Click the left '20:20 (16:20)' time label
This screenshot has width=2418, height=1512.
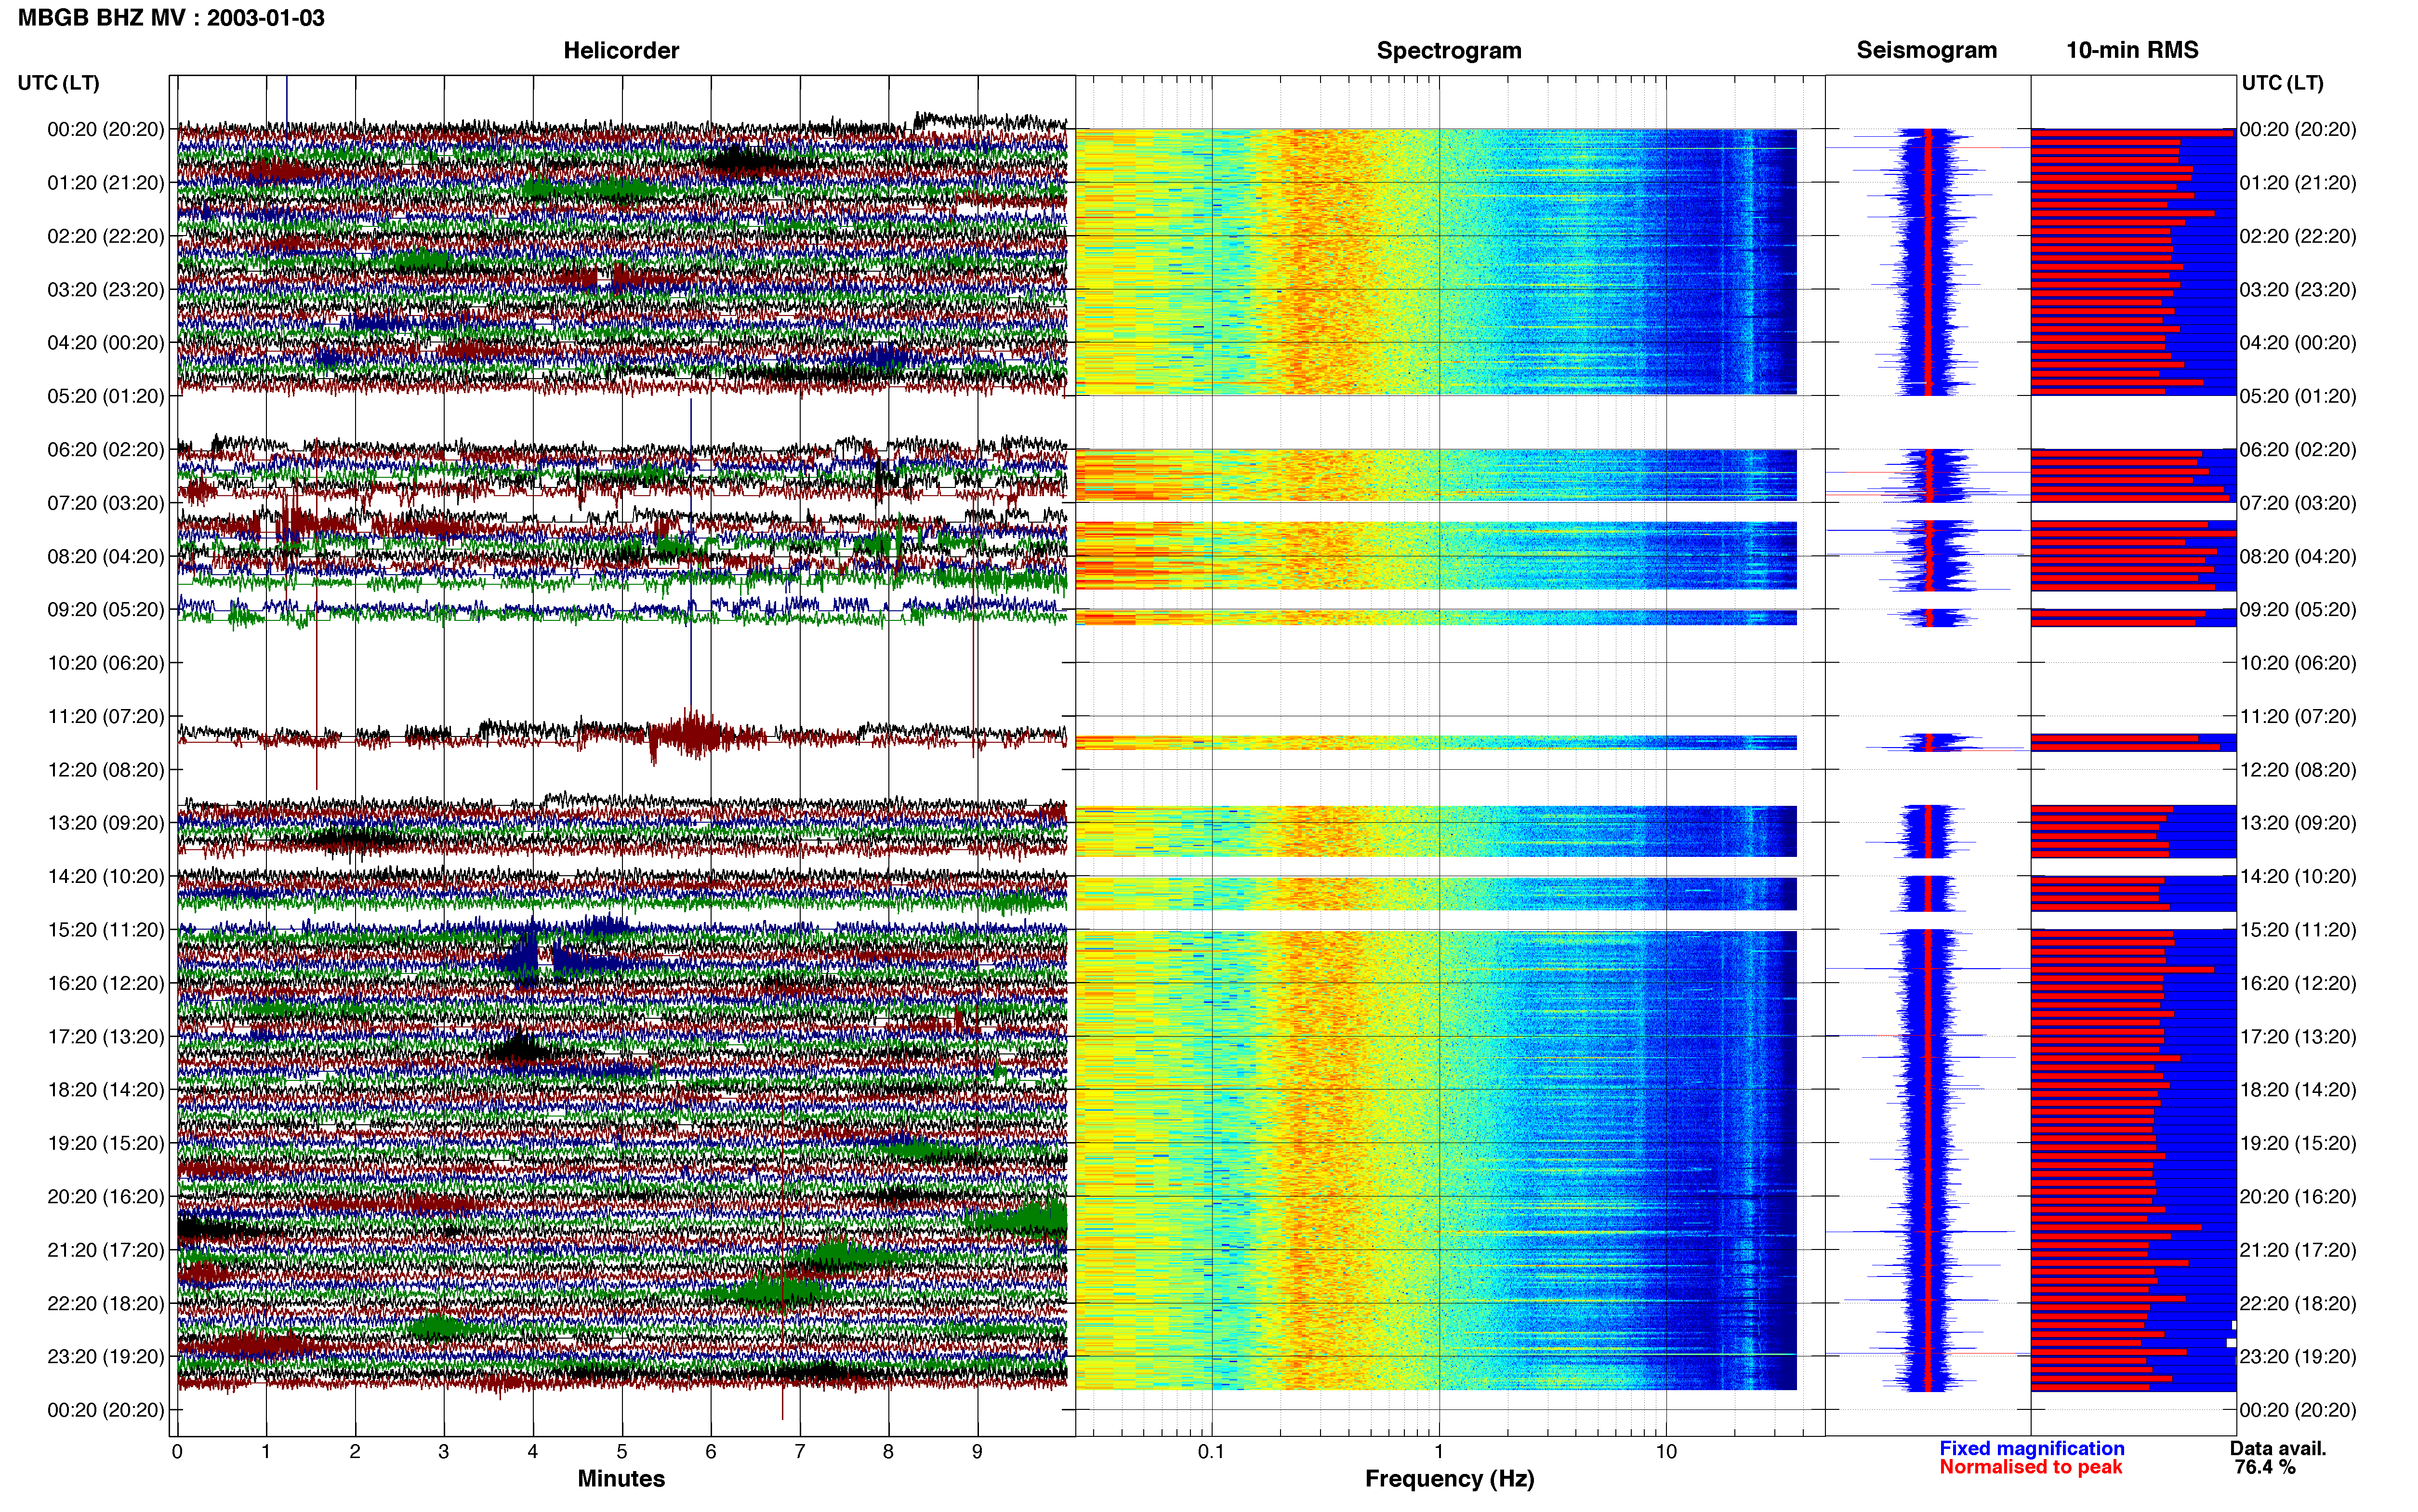click(105, 1197)
